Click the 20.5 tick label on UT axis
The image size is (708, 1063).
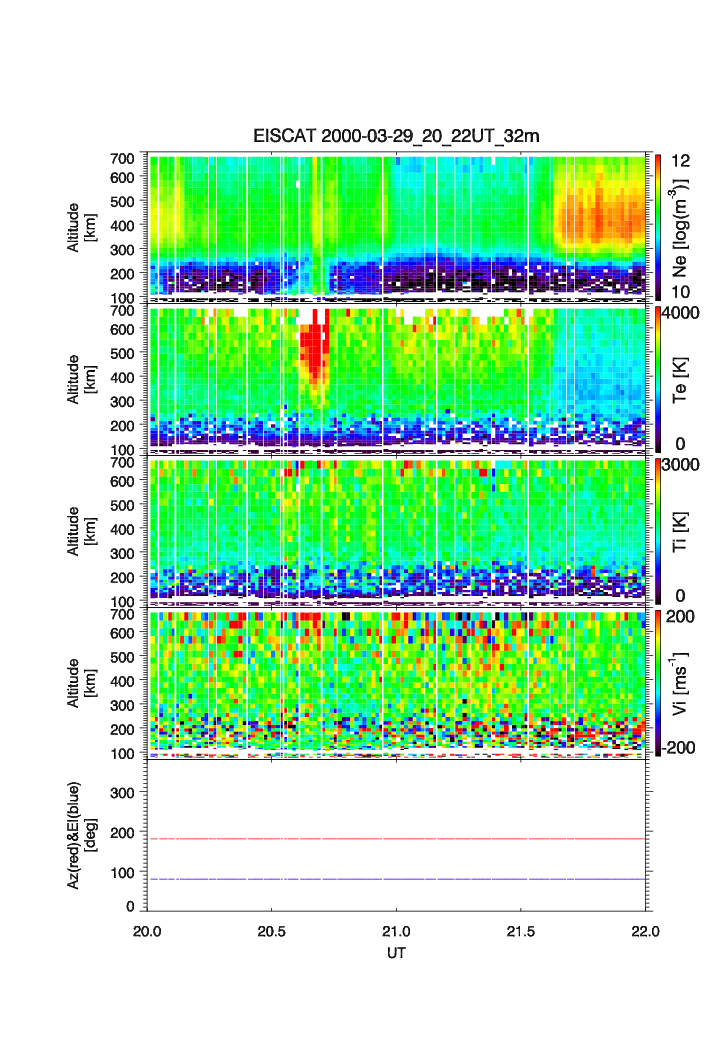[x=273, y=931]
